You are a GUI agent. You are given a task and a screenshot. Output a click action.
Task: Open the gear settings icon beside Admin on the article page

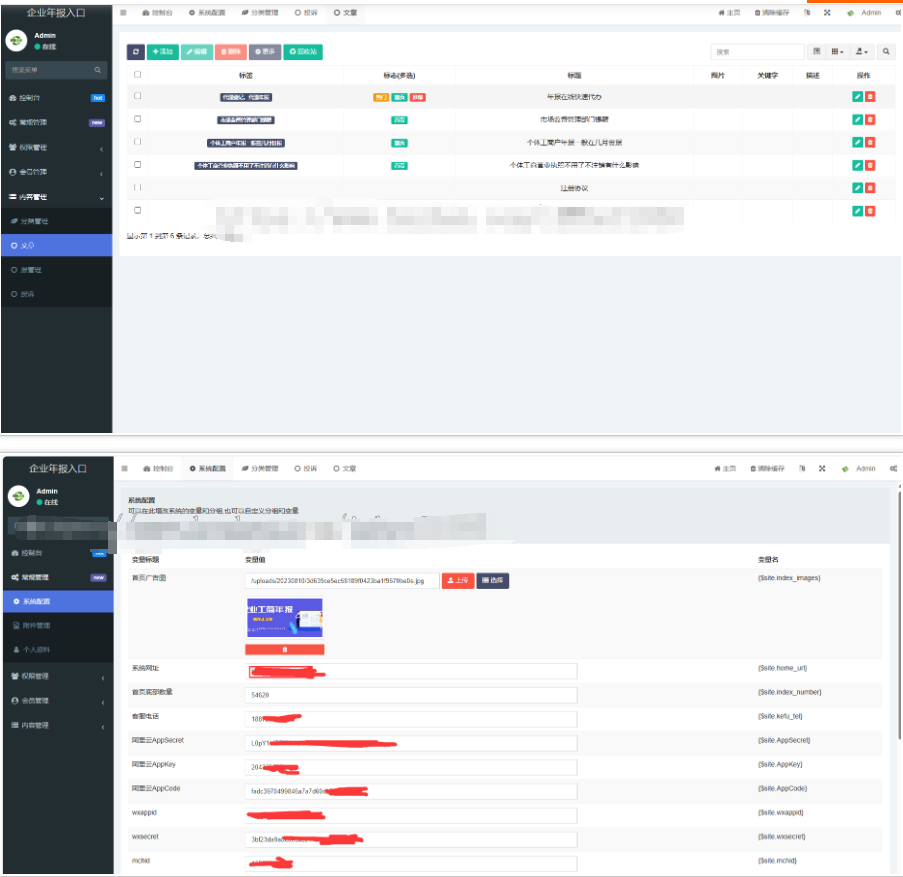tap(893, 13)
